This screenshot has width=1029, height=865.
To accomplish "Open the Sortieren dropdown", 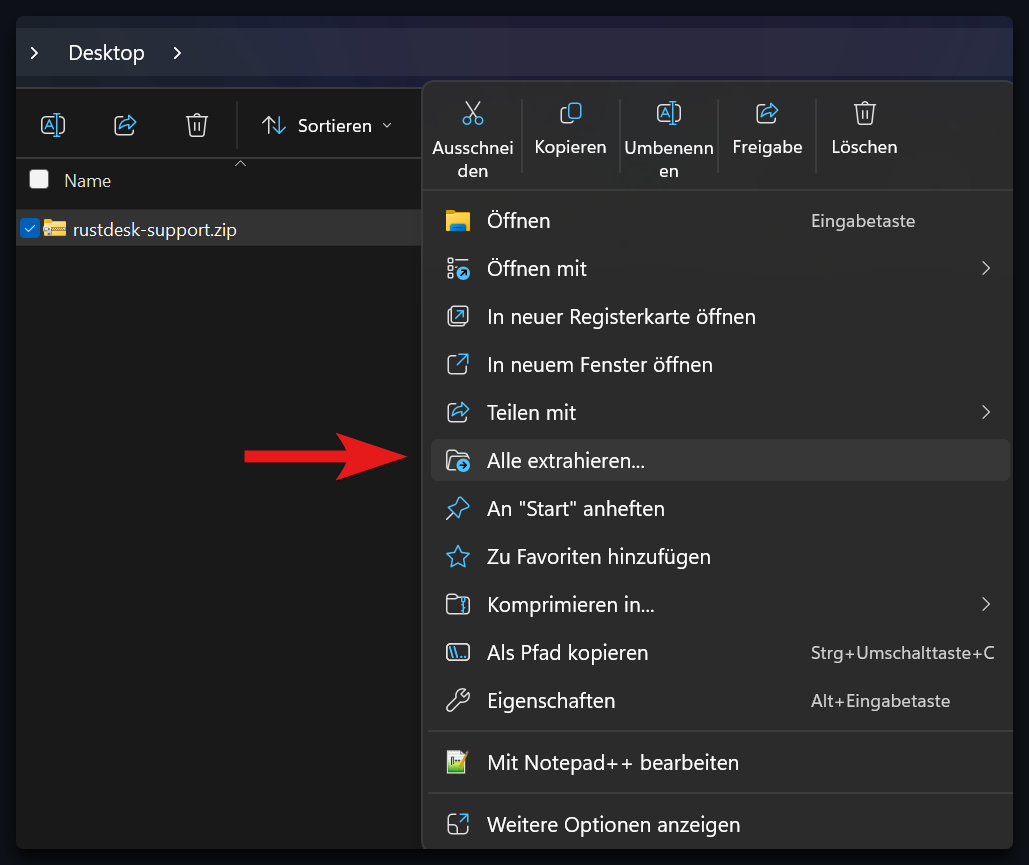I will pyautogui.click(x=327, y=125).
